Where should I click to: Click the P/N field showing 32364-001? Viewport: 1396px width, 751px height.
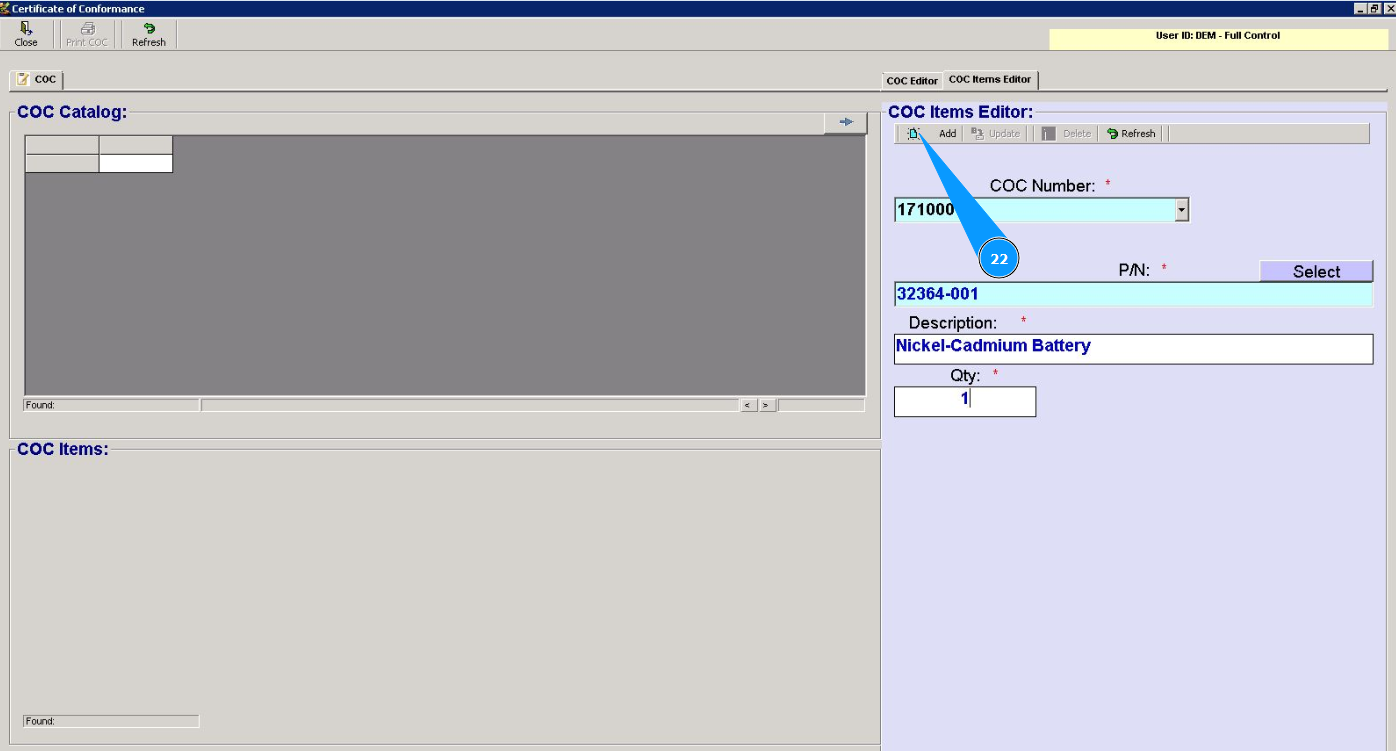click(1134, 294)
